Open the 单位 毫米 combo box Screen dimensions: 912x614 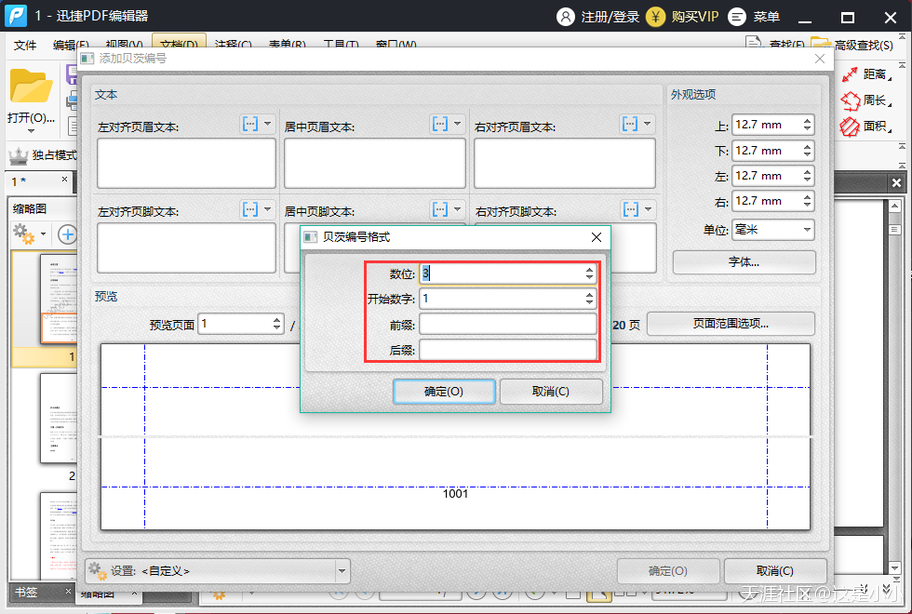coord(773,230)
